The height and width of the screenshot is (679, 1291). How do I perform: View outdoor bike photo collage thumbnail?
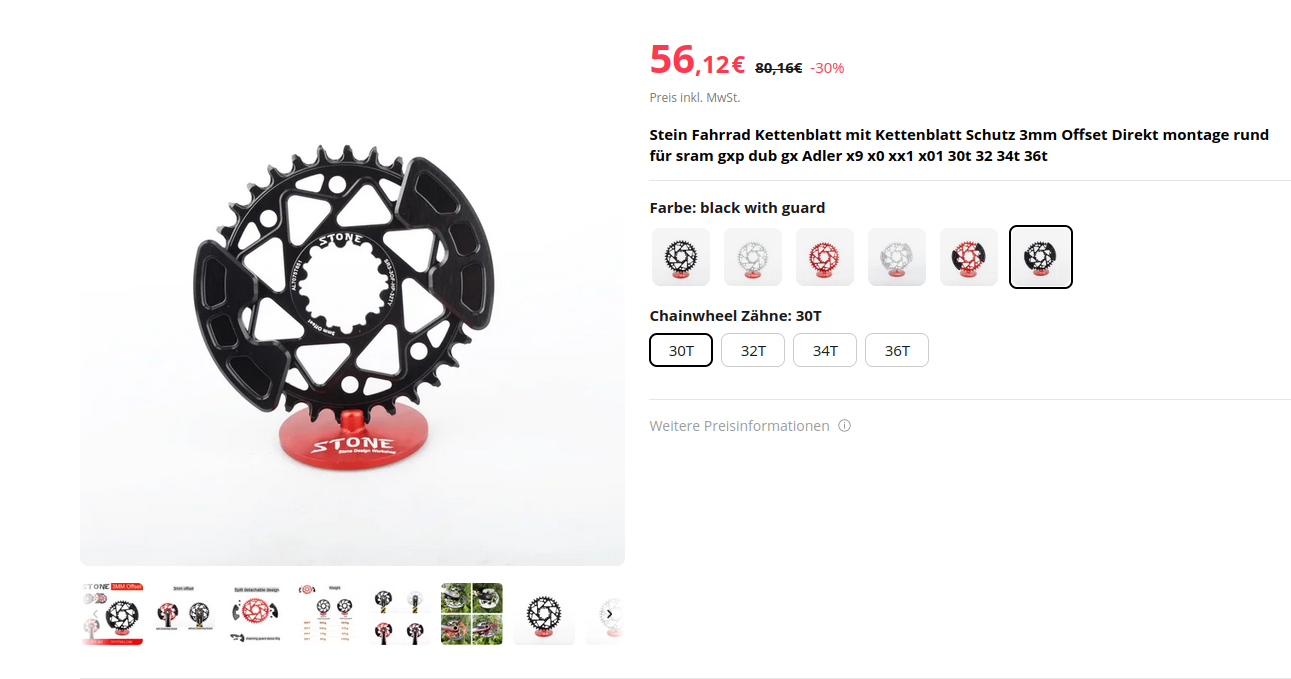472,614
